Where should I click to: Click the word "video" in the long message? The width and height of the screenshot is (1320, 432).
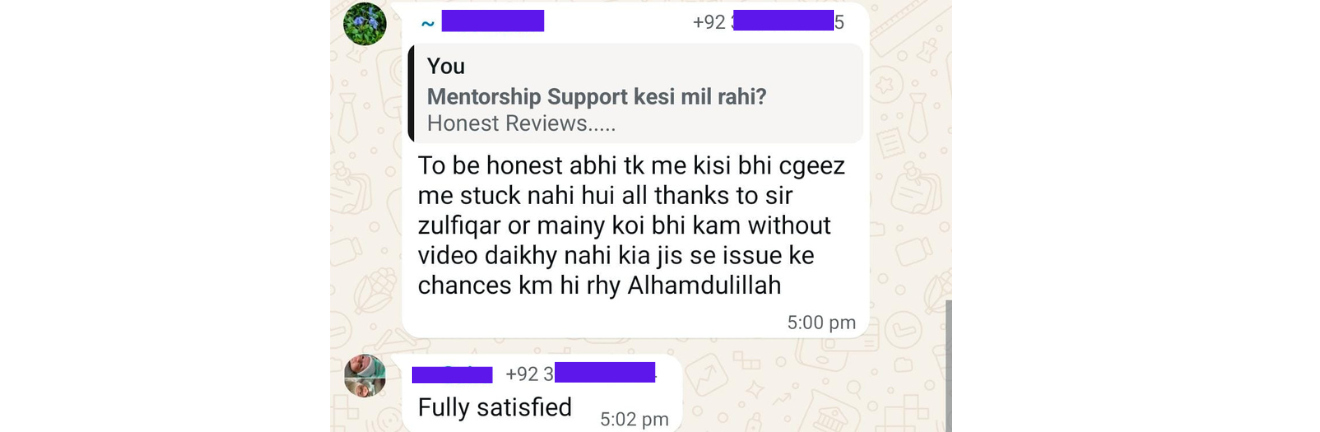tap(447, 256)
